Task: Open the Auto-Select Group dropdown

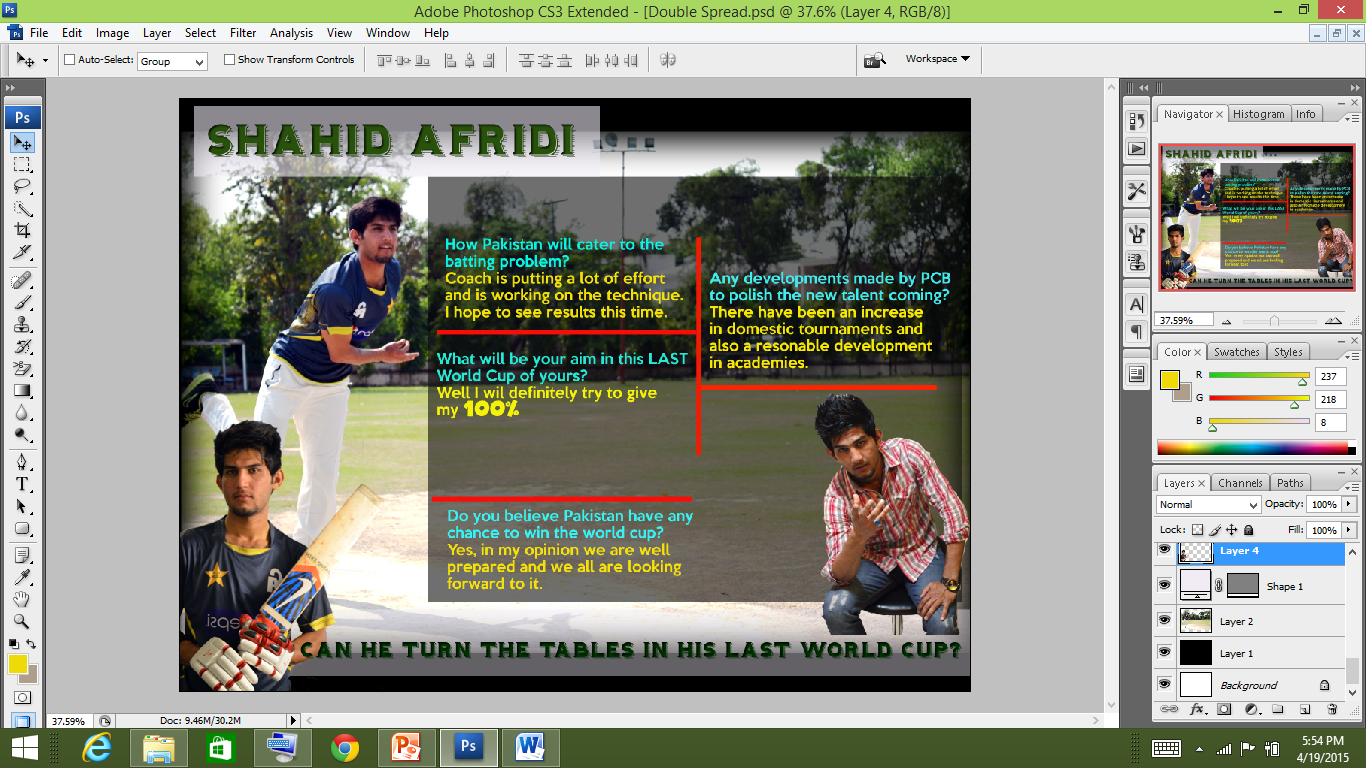Action: tap(172, 61)
